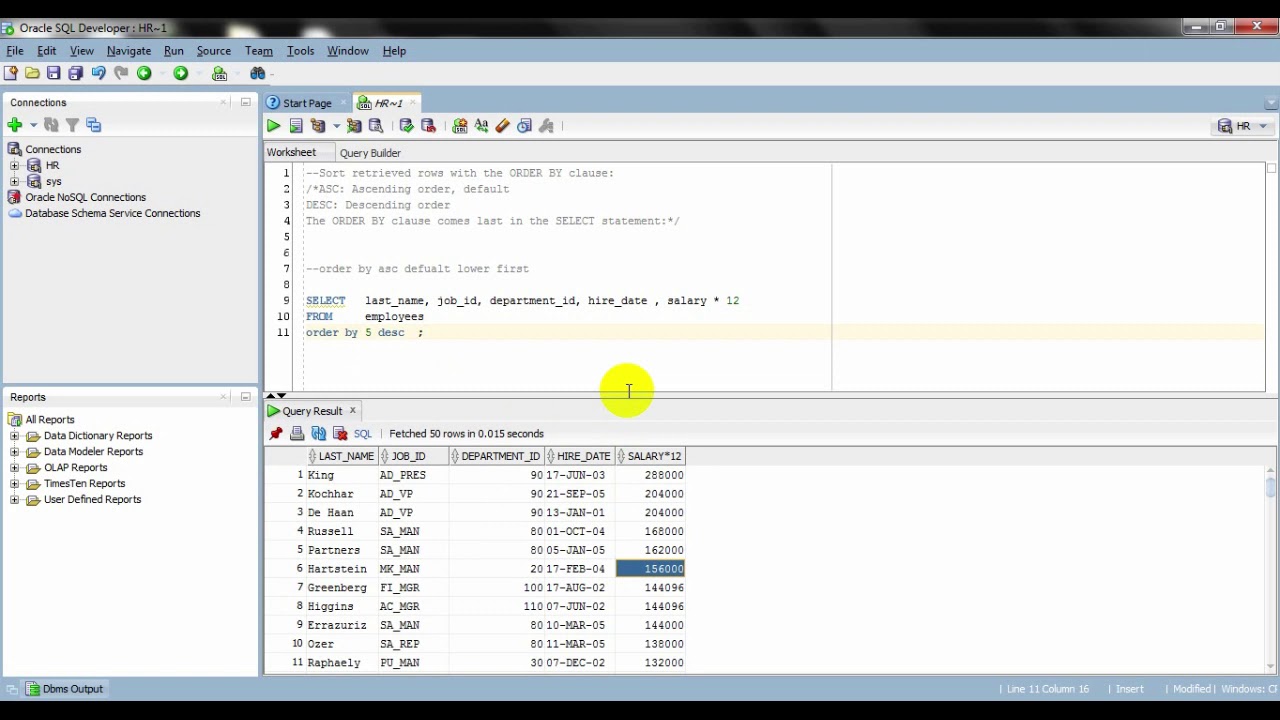Click the green Forward navigation arrow
The height and width of the screenshot is (720, 1280).
180,73
